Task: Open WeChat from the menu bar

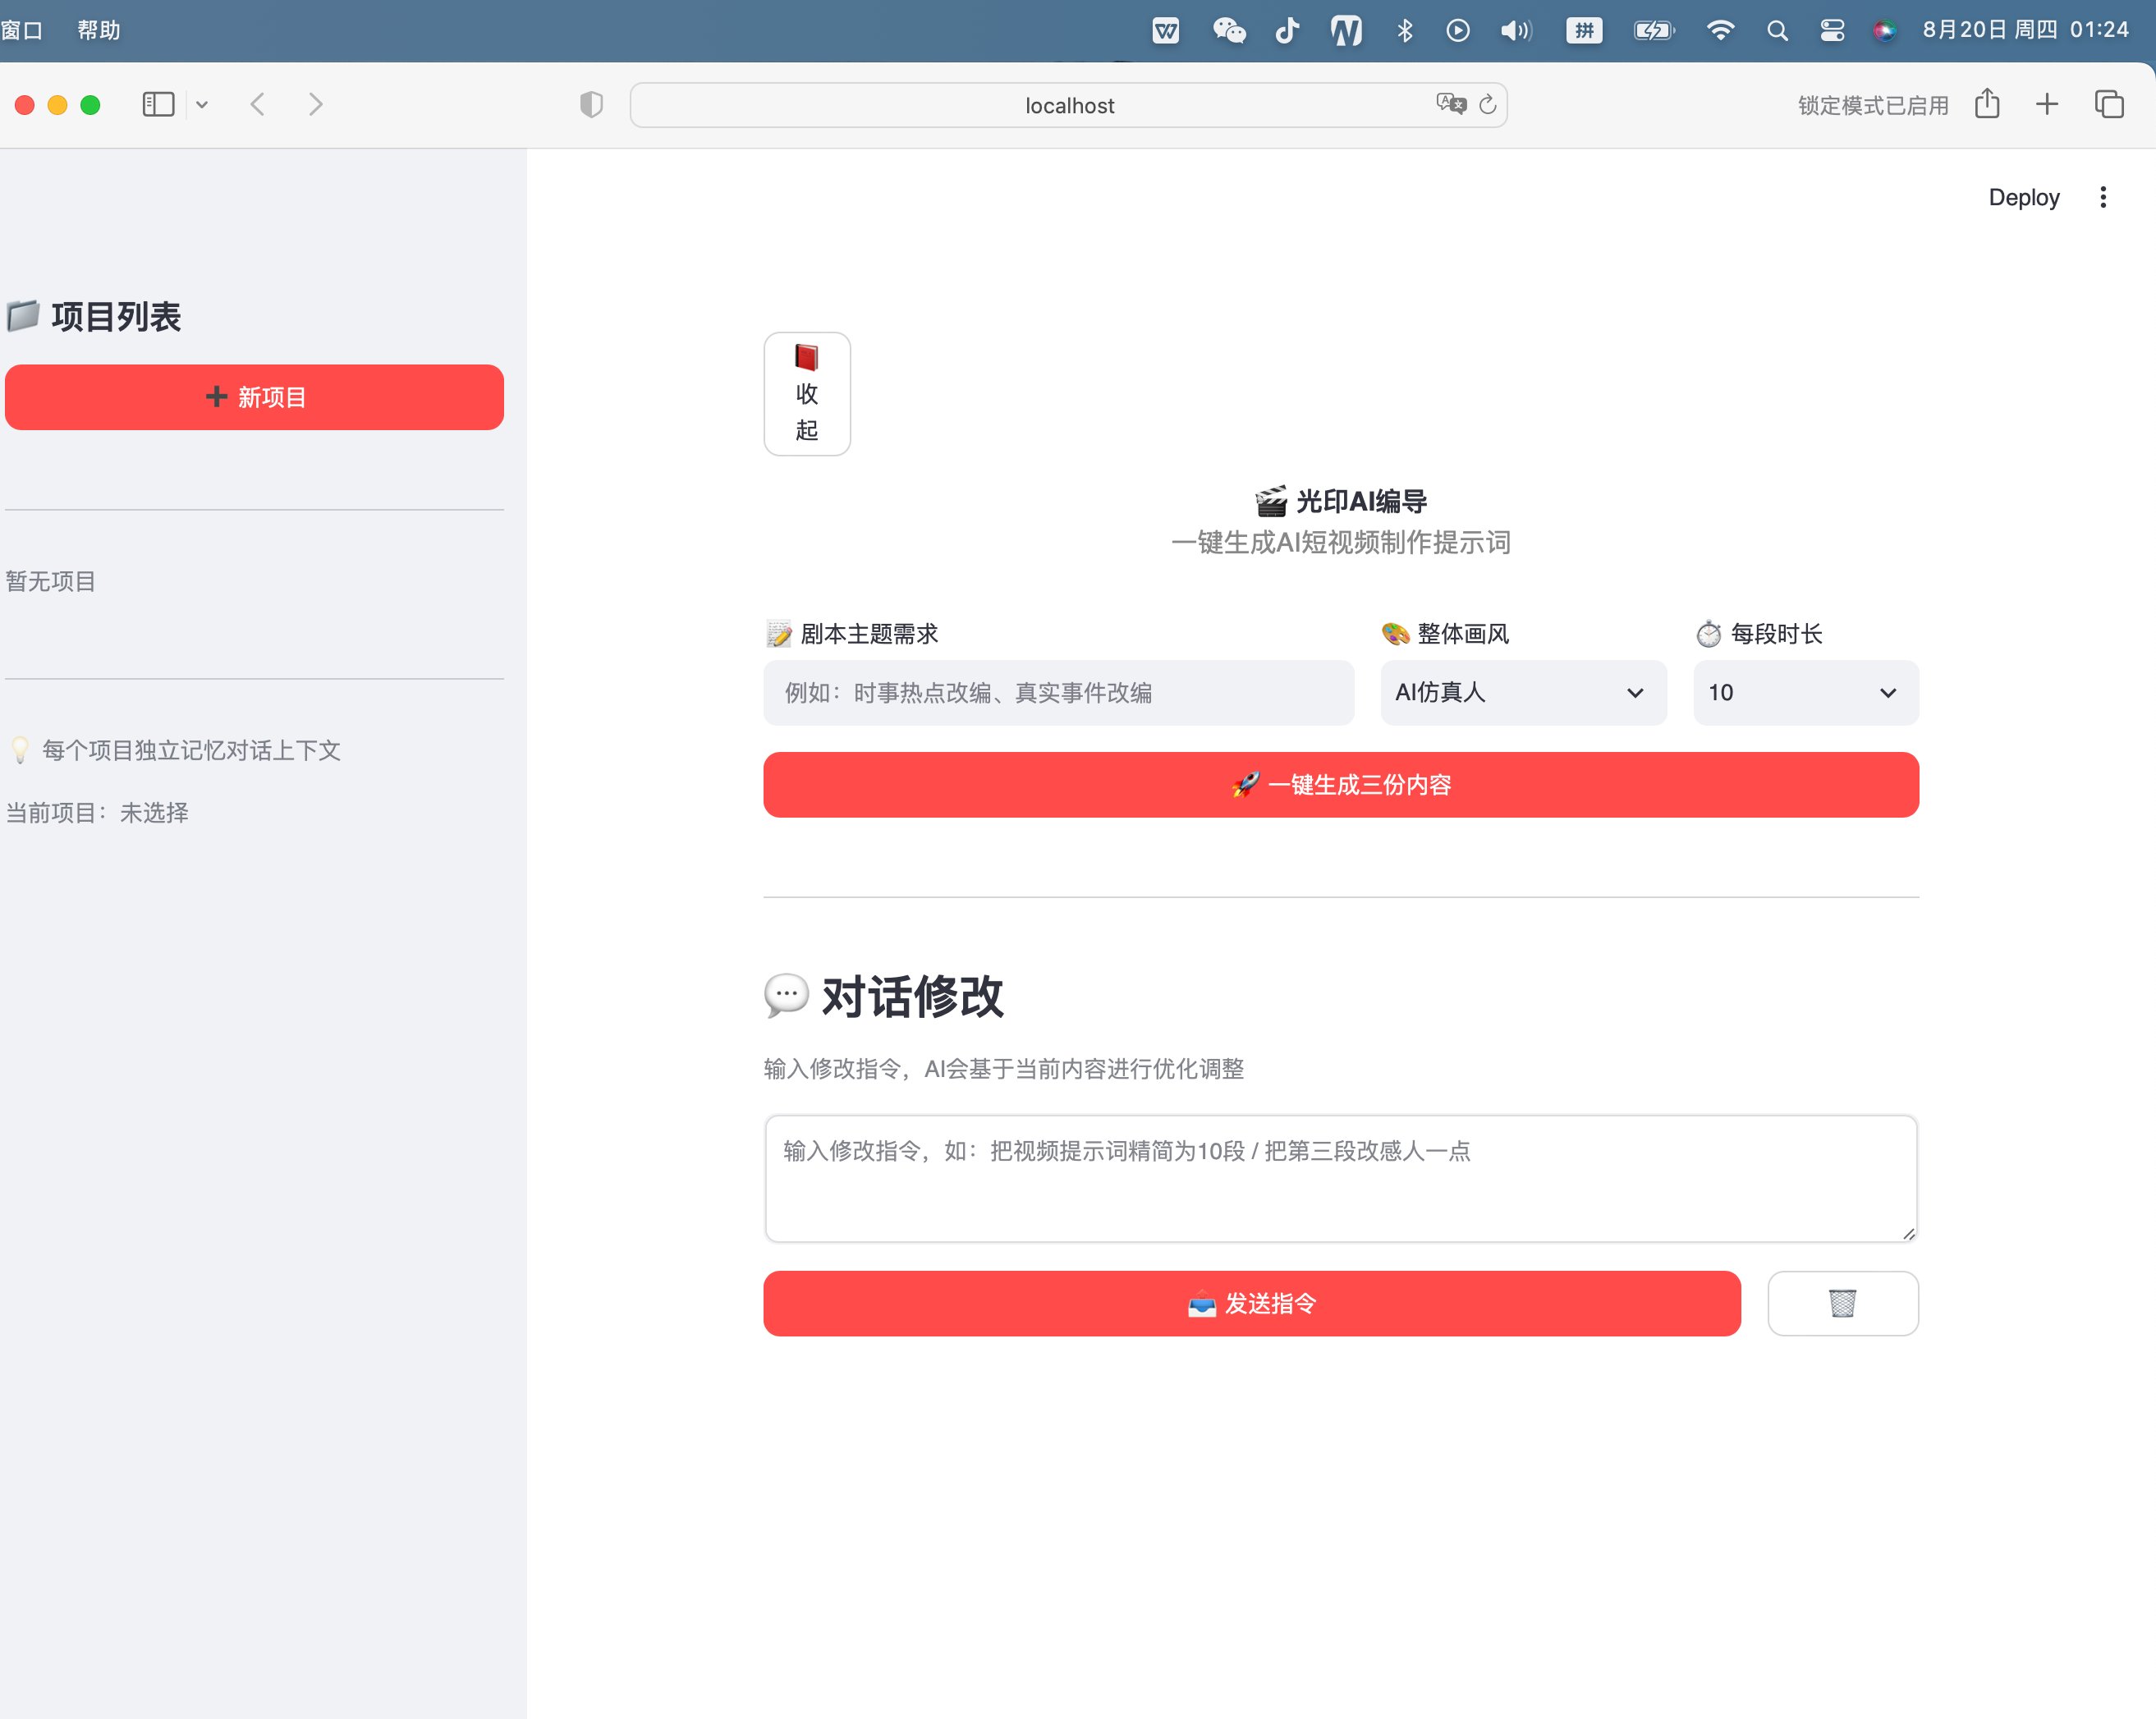Action: [x=1229, y=31]
